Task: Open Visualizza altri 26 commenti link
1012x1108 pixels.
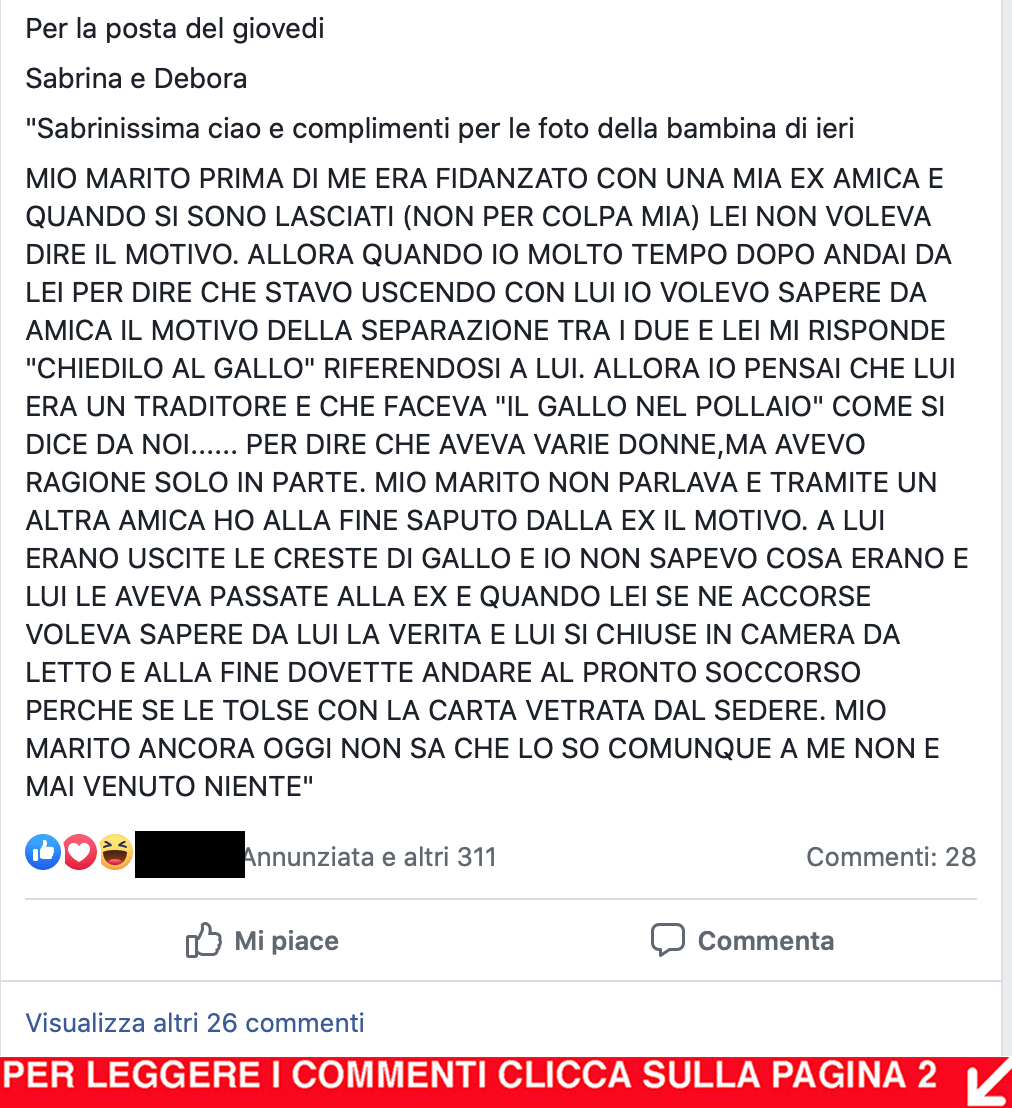Action: [195, 1022]
